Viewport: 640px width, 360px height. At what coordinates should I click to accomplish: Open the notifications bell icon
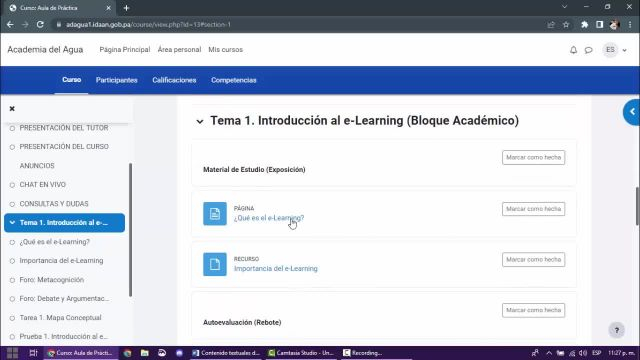click(x=573, y=50)
